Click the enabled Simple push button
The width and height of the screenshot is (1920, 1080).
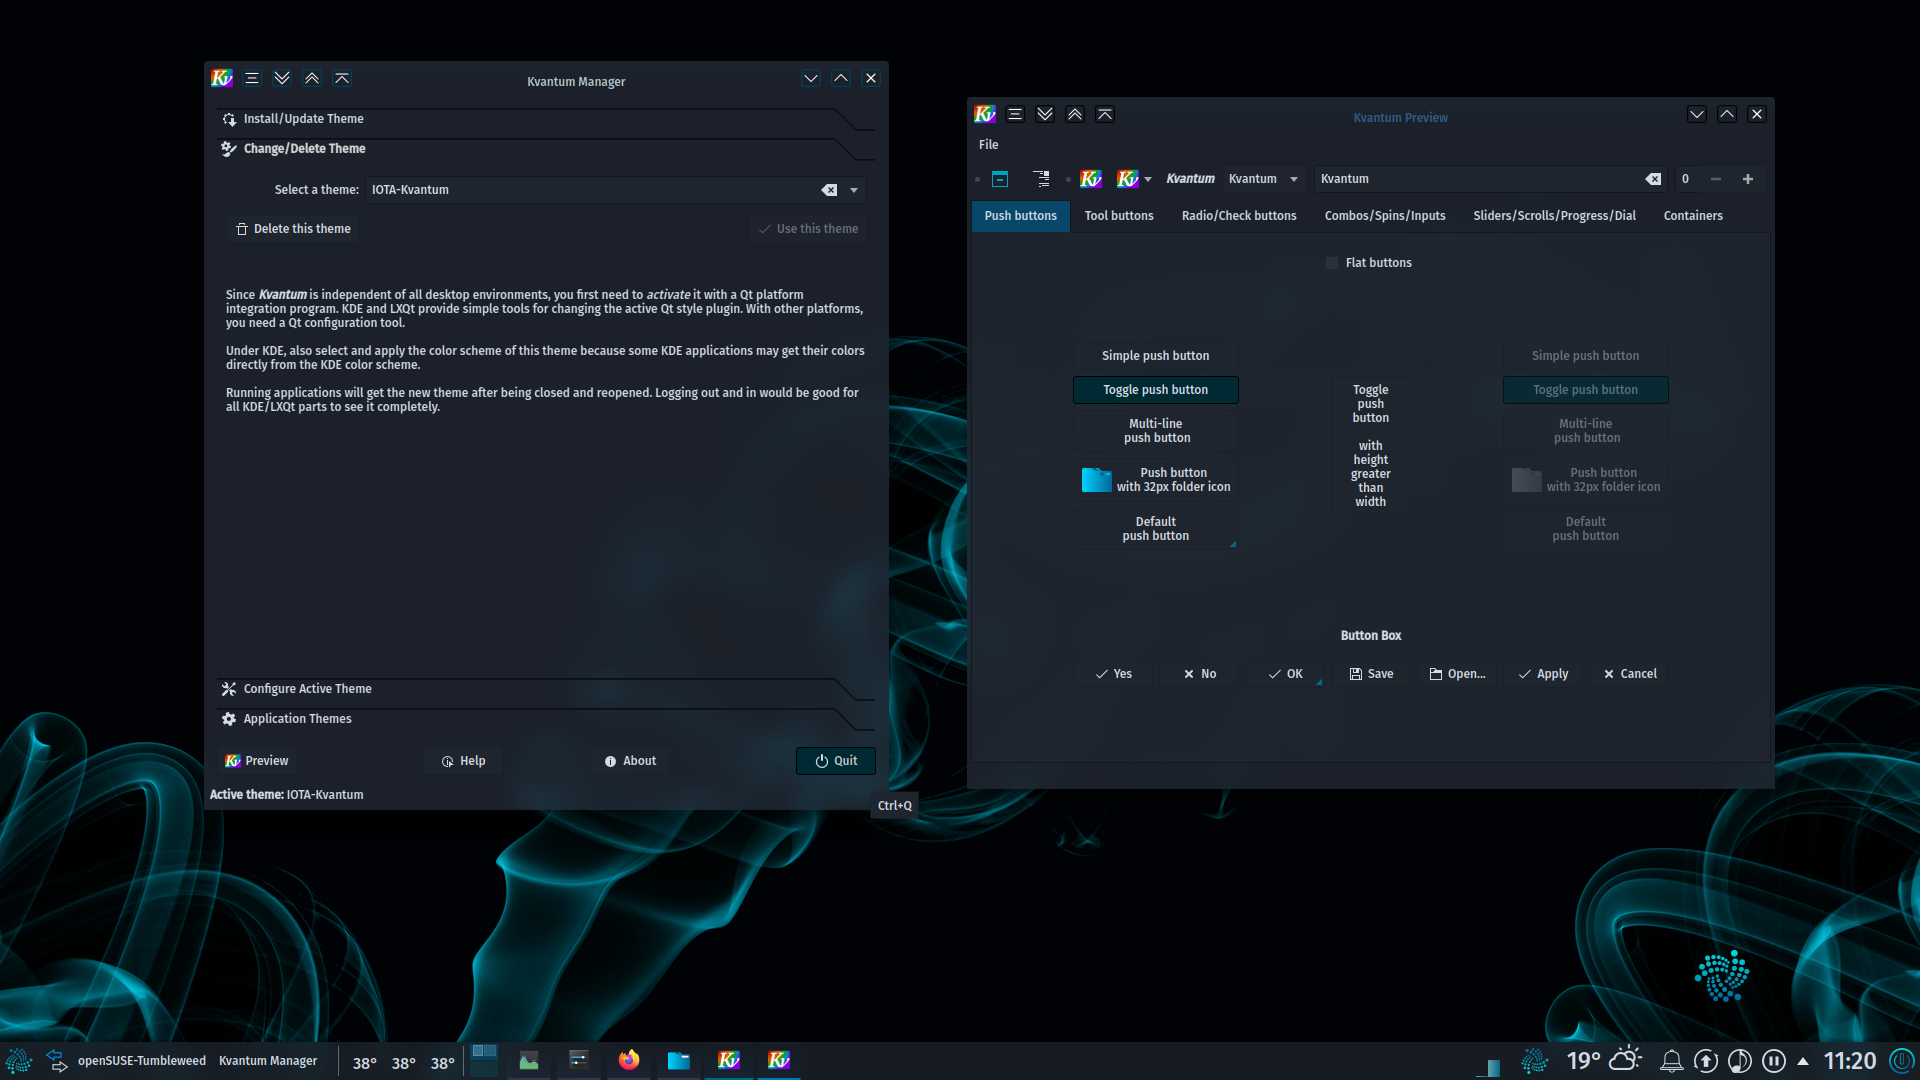1155,356
